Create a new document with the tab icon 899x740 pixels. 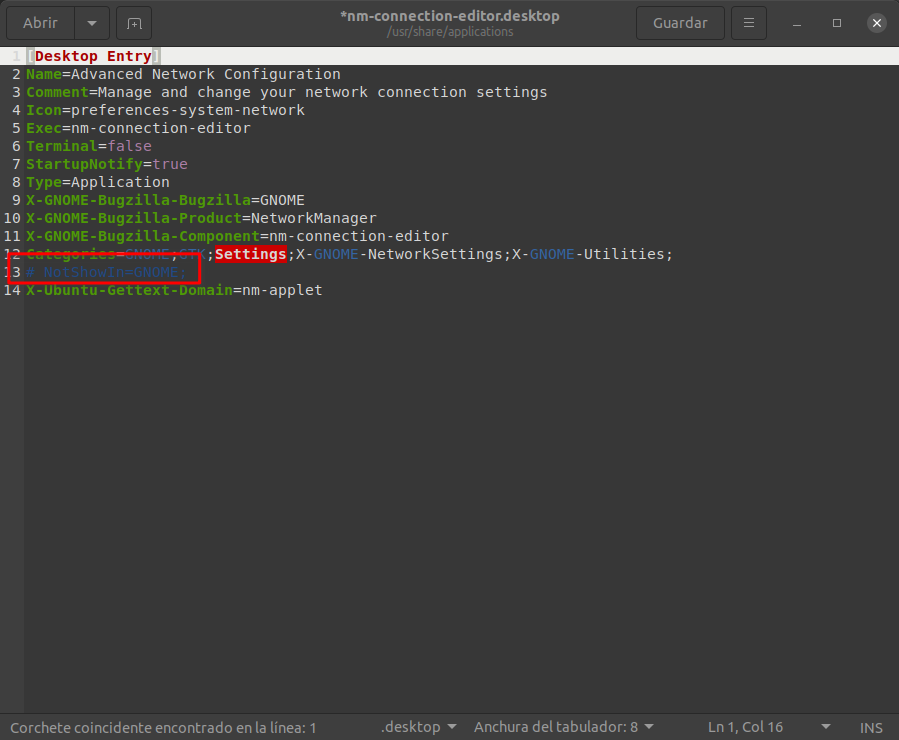pos(134,23)
